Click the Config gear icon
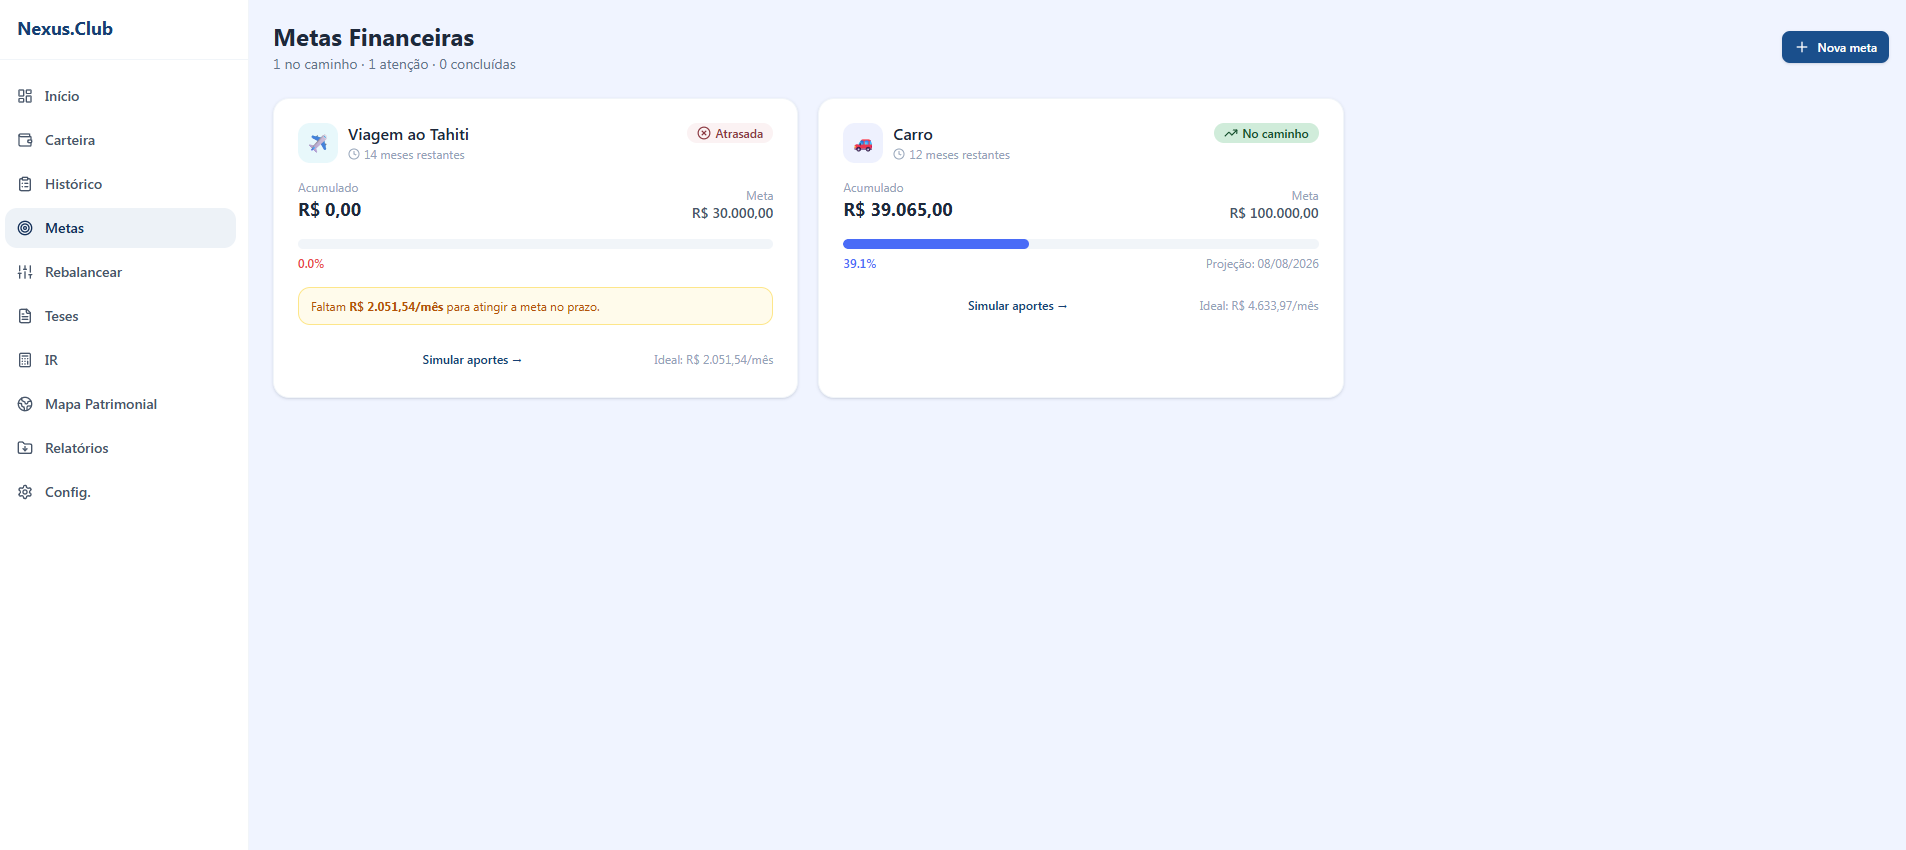1906x850 pixels. 25,492
